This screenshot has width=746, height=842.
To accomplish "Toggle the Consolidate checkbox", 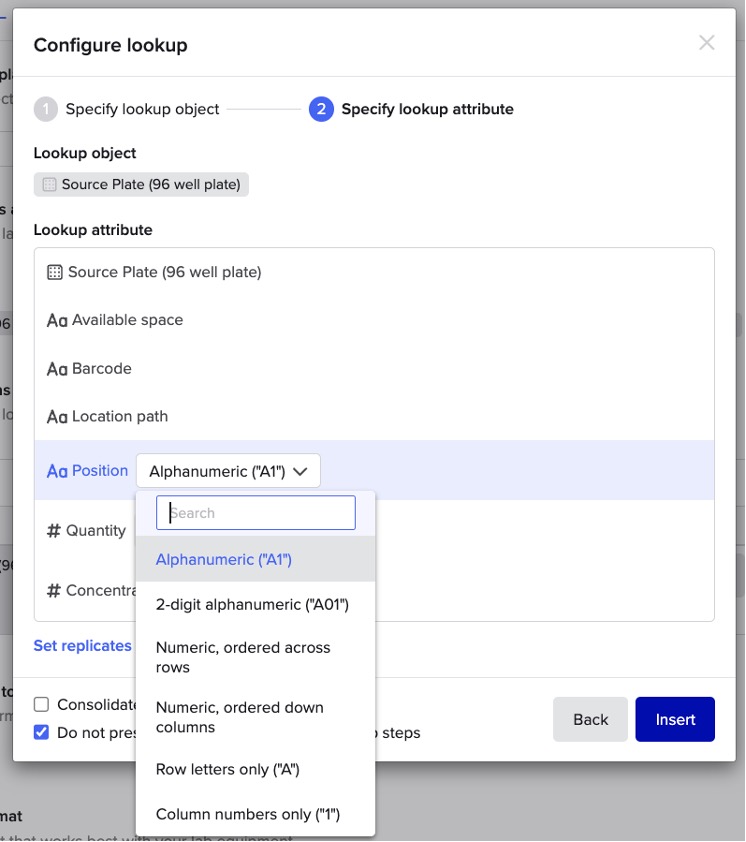I will [x=41, y=705].
